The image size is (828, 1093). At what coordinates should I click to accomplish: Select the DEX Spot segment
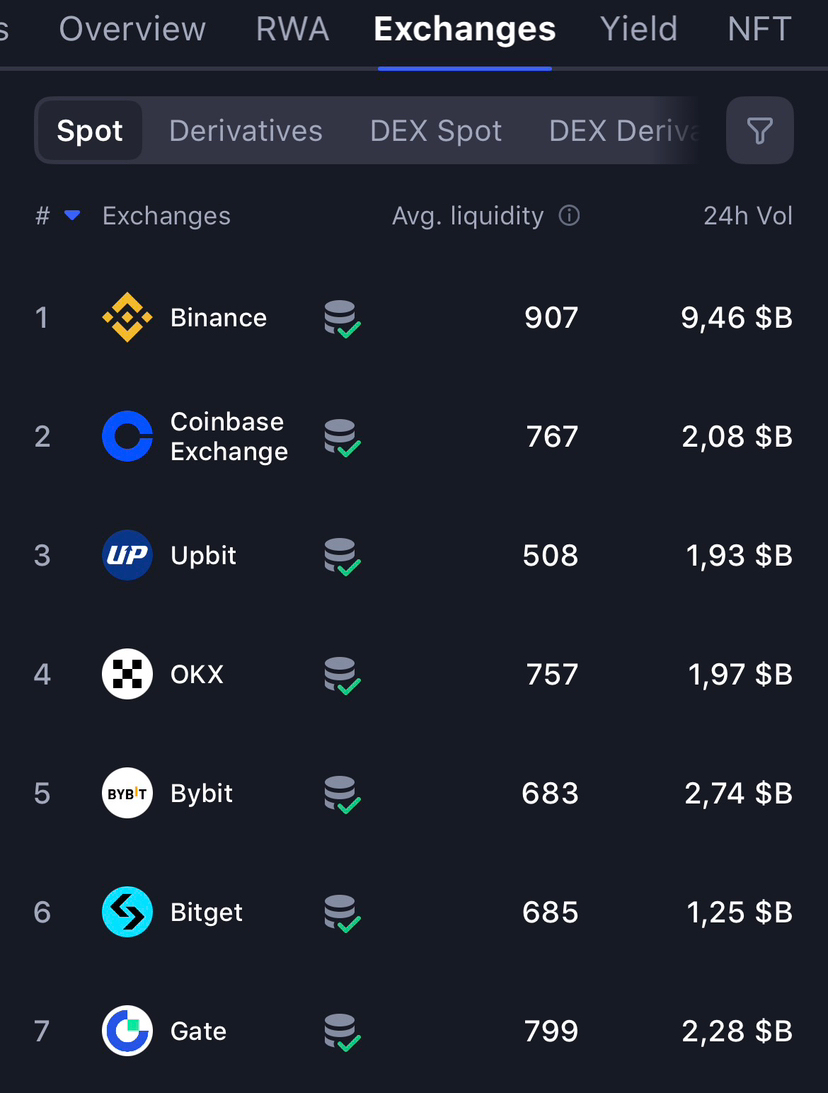(436, 131)
